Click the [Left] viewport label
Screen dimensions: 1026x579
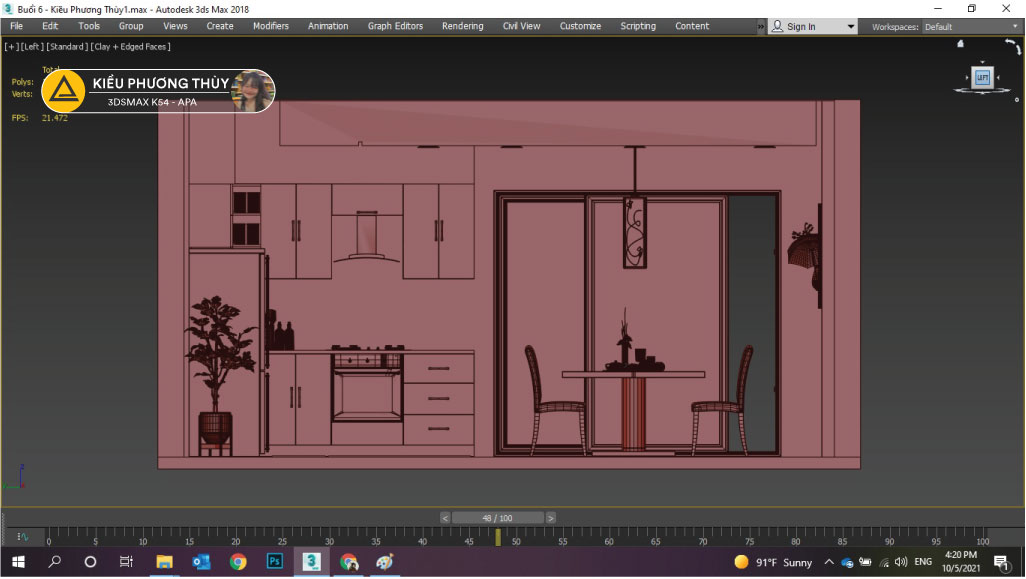(x=32, y=46)
